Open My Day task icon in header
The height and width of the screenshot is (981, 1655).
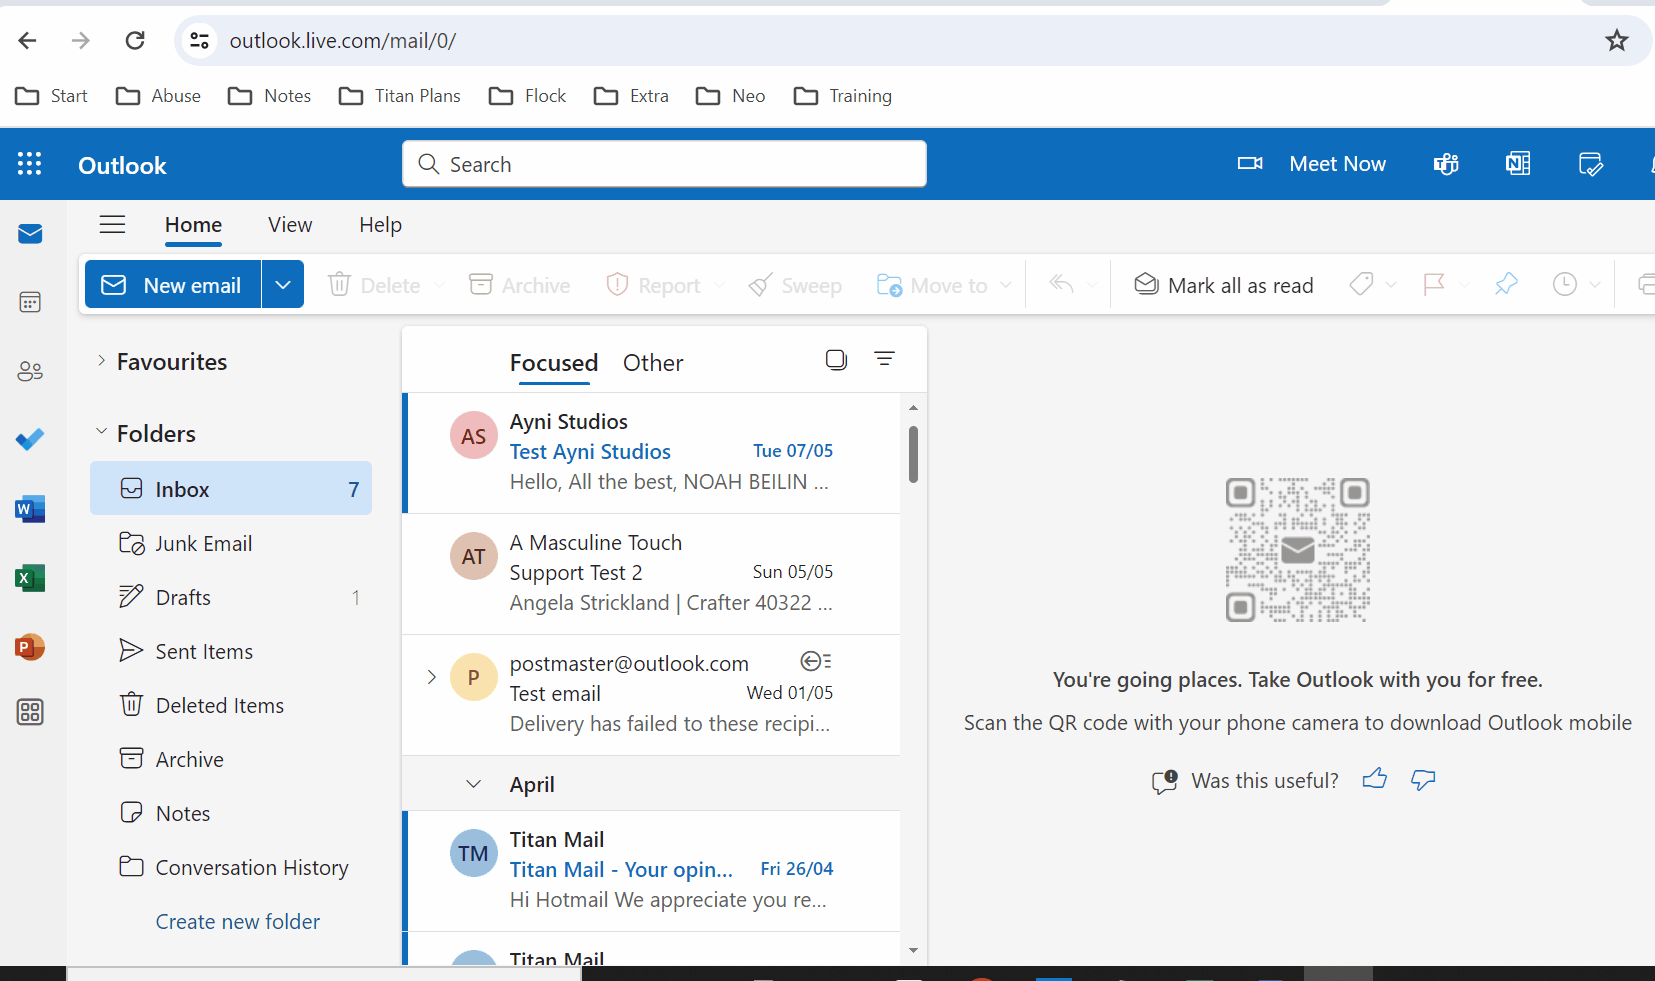1590,164
